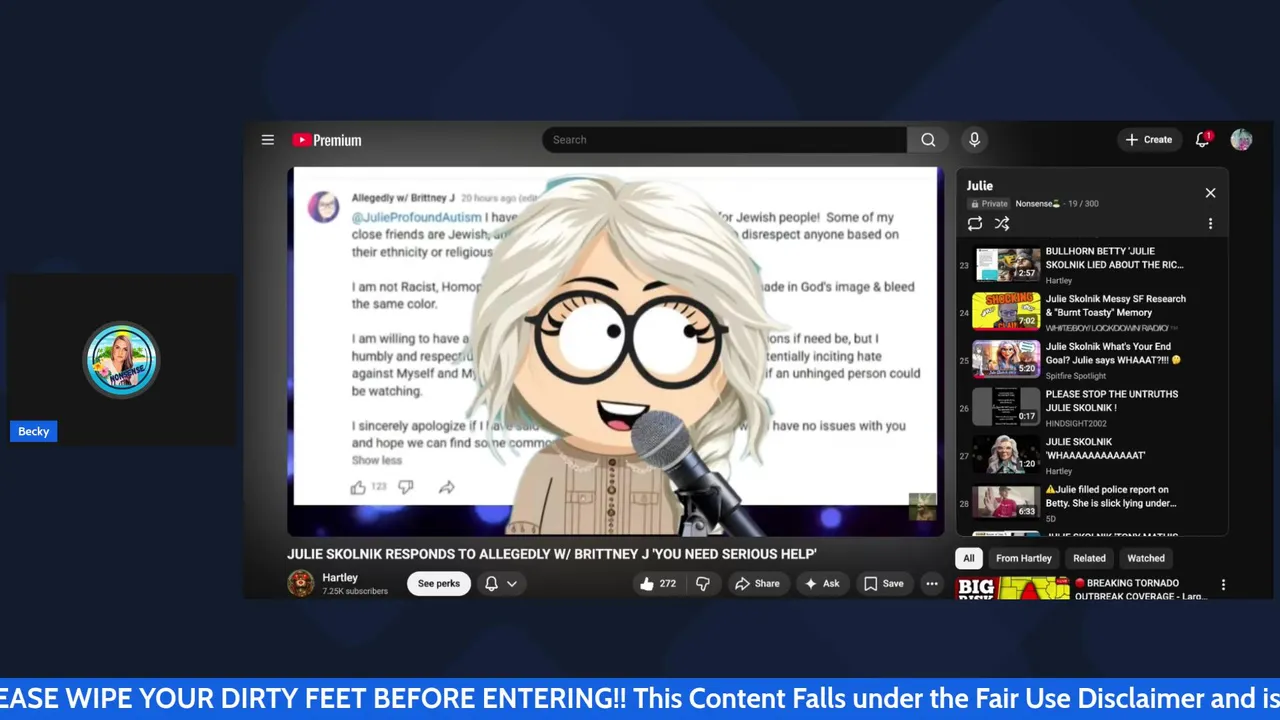Click the 7.25K subscribers text
This screenshot has height=720, width=1280.
[x=355, y=591]
